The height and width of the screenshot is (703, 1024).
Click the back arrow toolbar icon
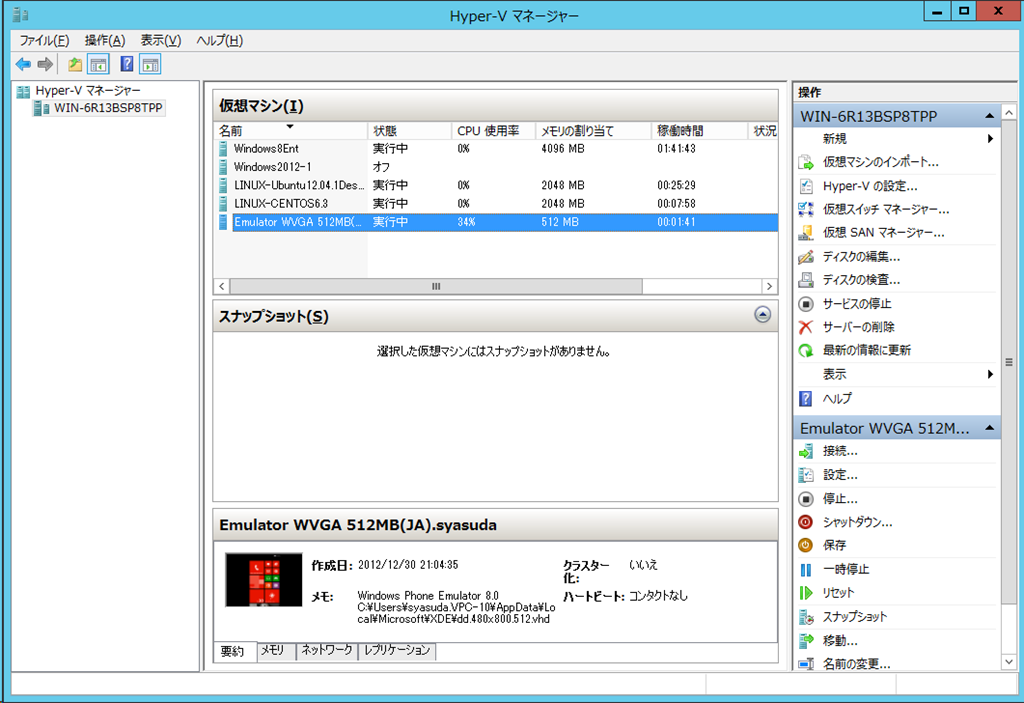pos(24,64)
